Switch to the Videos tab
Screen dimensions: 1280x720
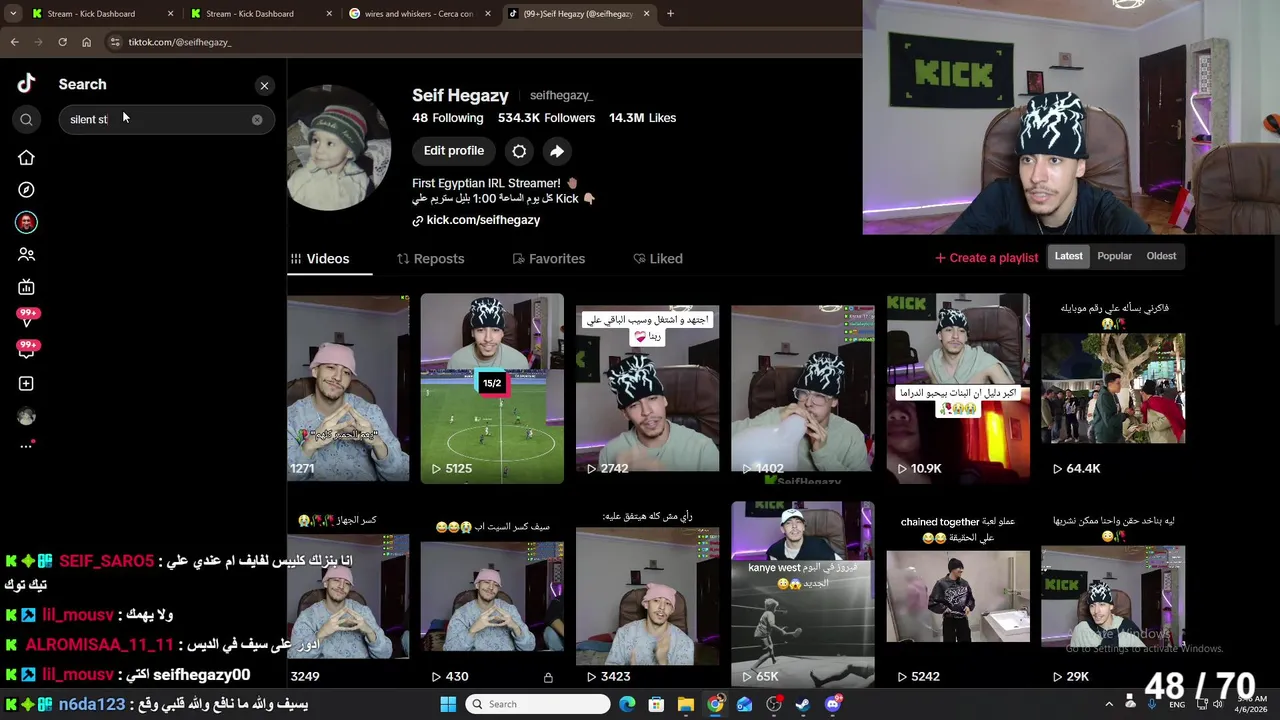point(321,259)
